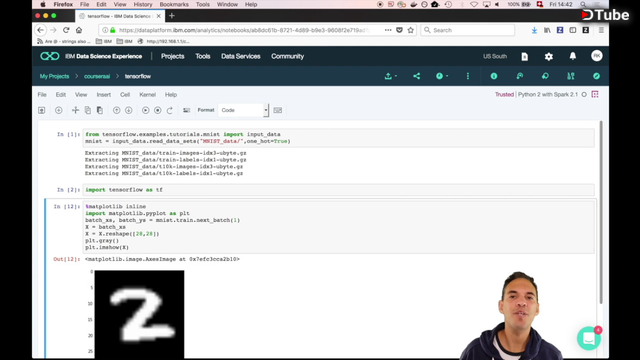The width and height of the screenshot is (640, 360).
Task: Interrupt the kernel with stop icon
Action: coord(158,110)
